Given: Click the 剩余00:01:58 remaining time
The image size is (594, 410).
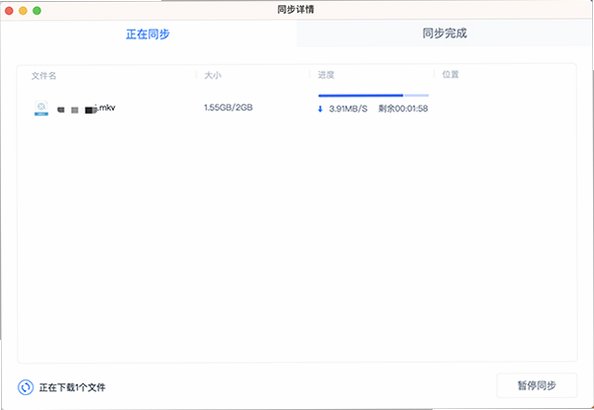Looking at the screenshot, I should point(403,109).
